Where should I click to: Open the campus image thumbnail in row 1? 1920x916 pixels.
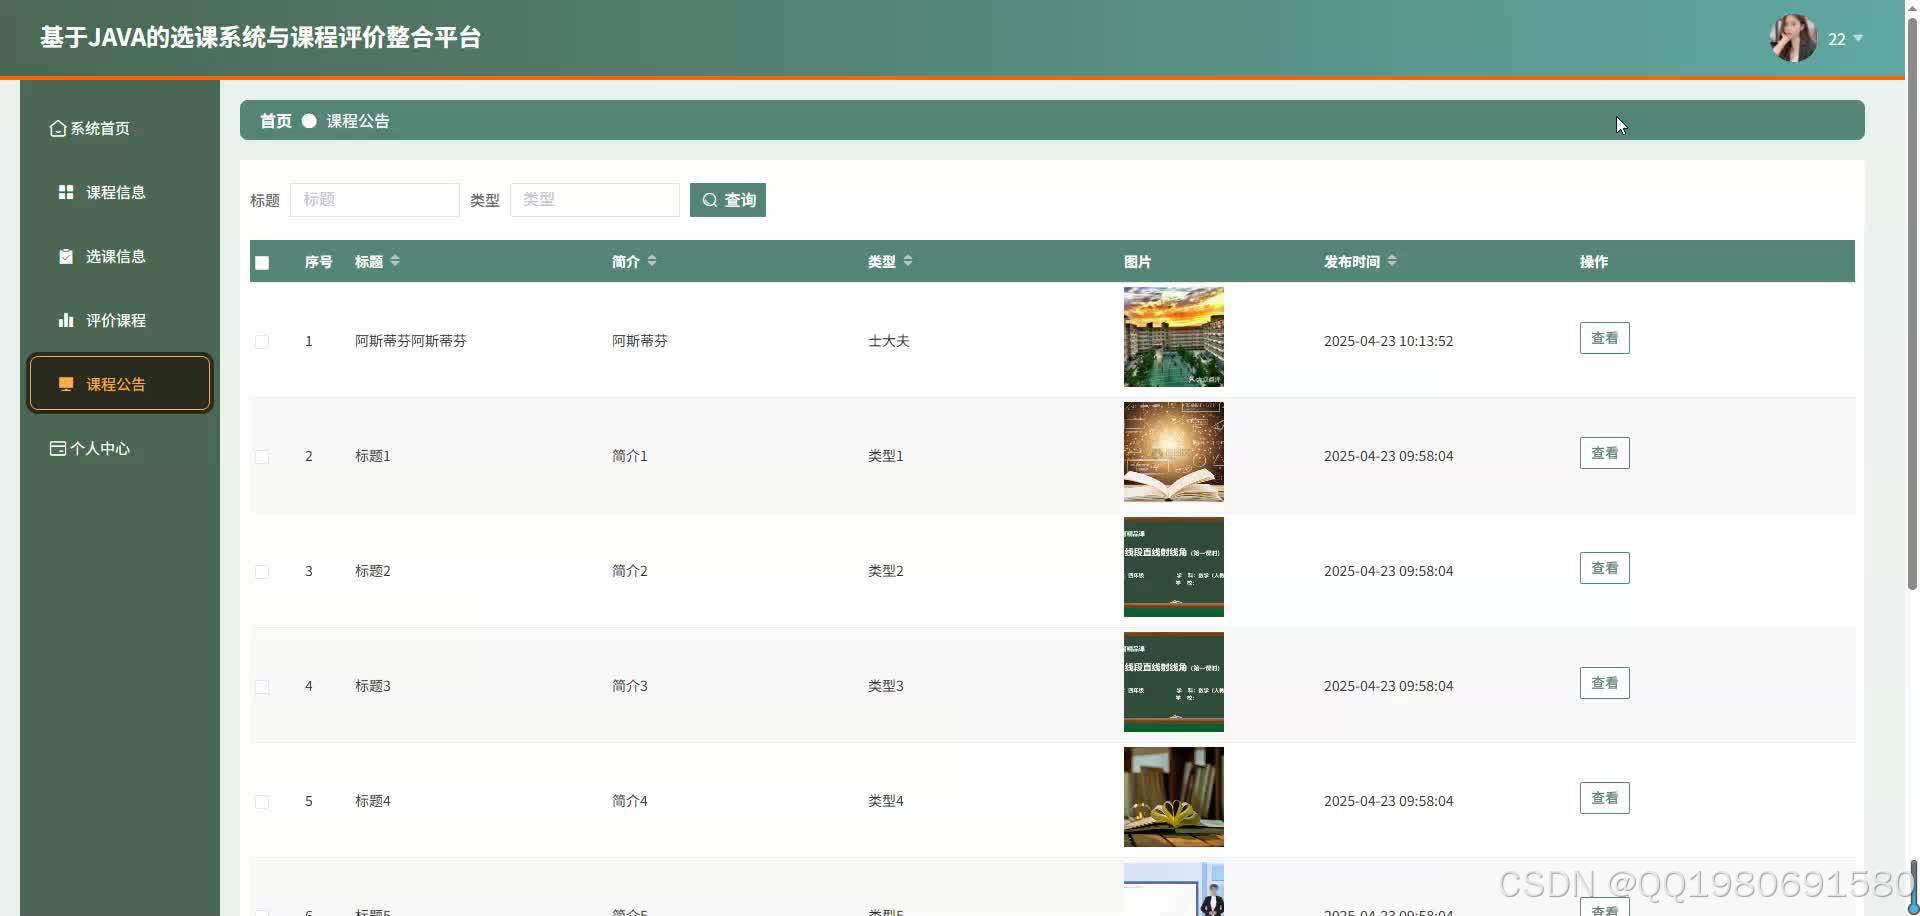pyautogui.click(x=1174, y=337)
